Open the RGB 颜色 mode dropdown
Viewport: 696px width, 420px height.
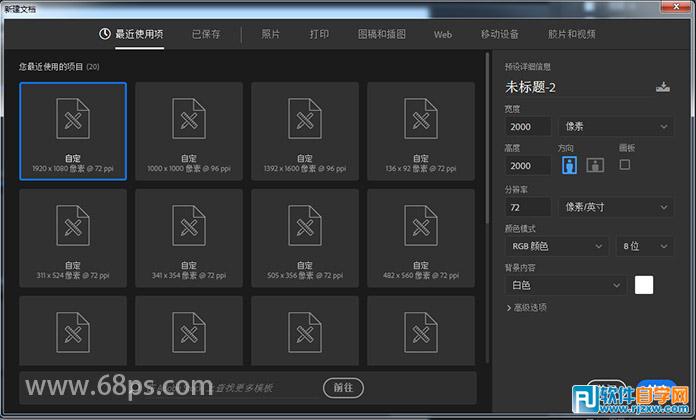(x=557, y=246)
